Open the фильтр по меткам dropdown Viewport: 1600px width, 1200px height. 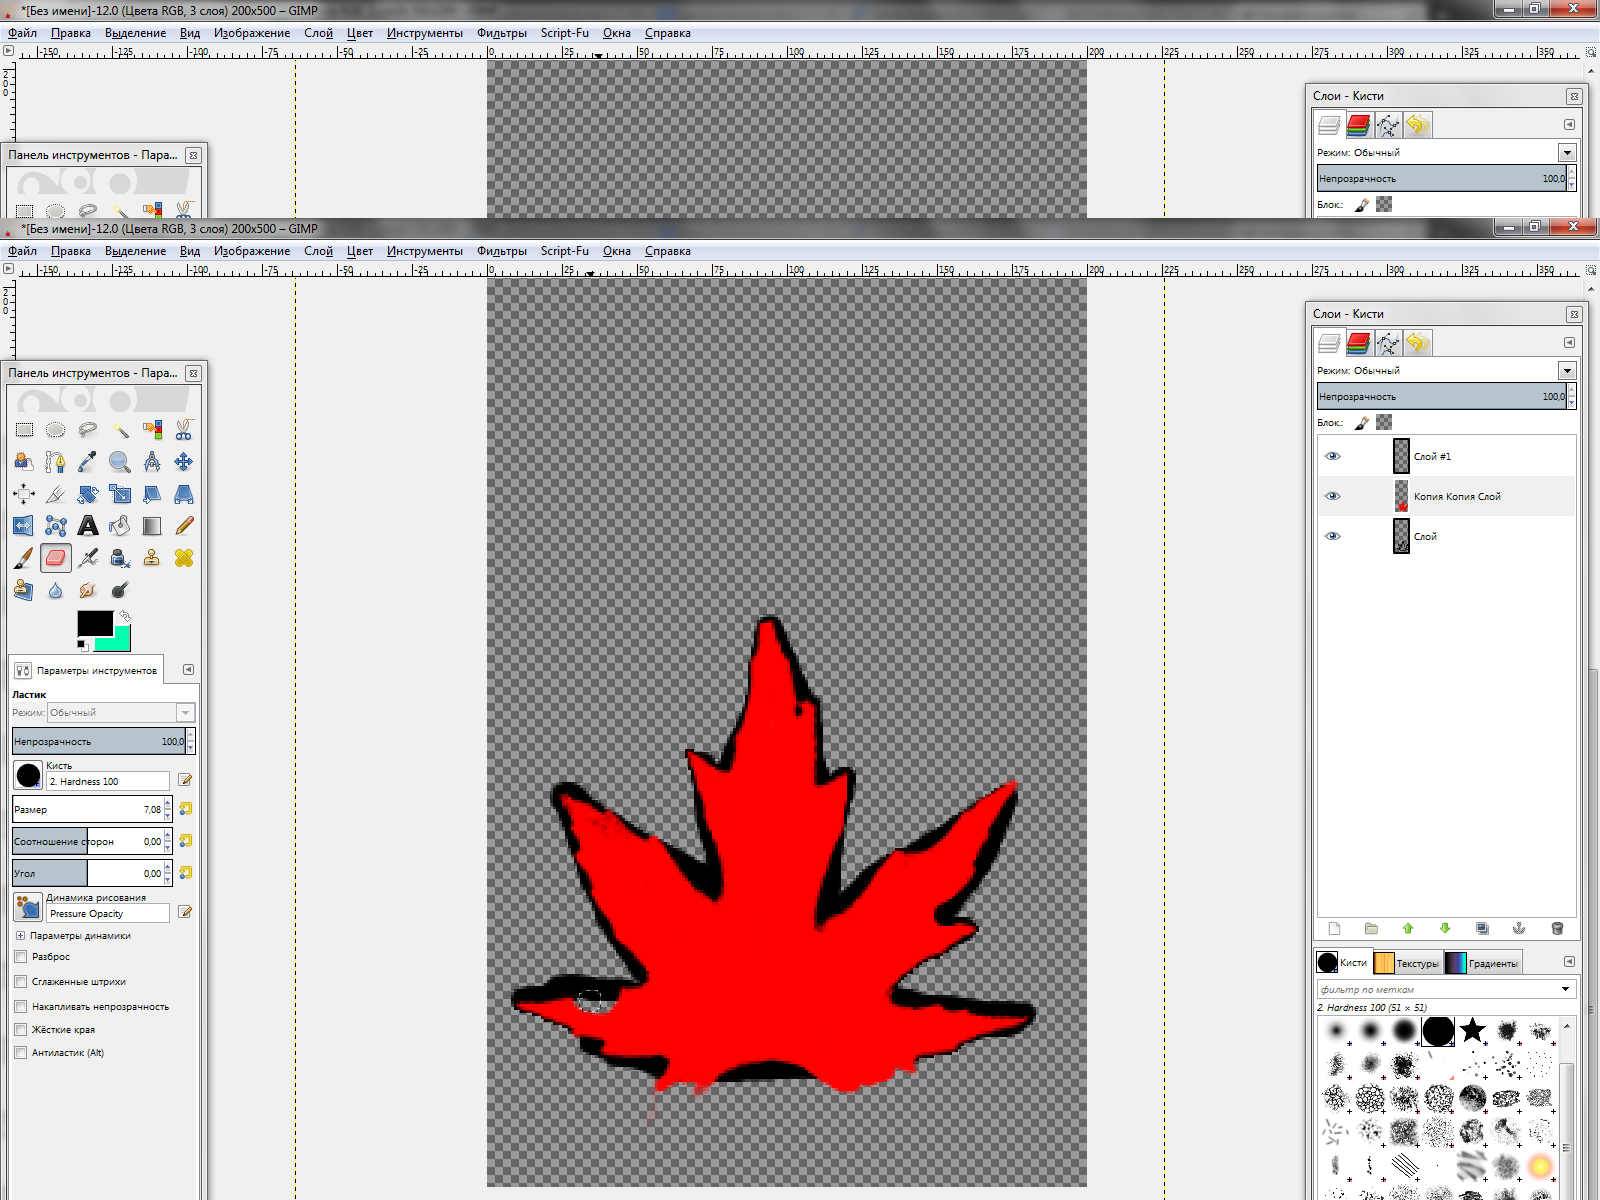1566,989
